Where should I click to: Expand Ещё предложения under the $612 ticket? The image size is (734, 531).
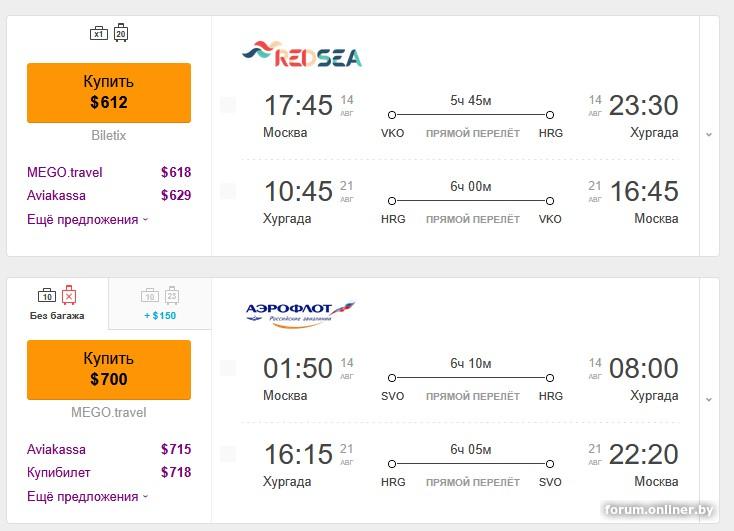87,220
